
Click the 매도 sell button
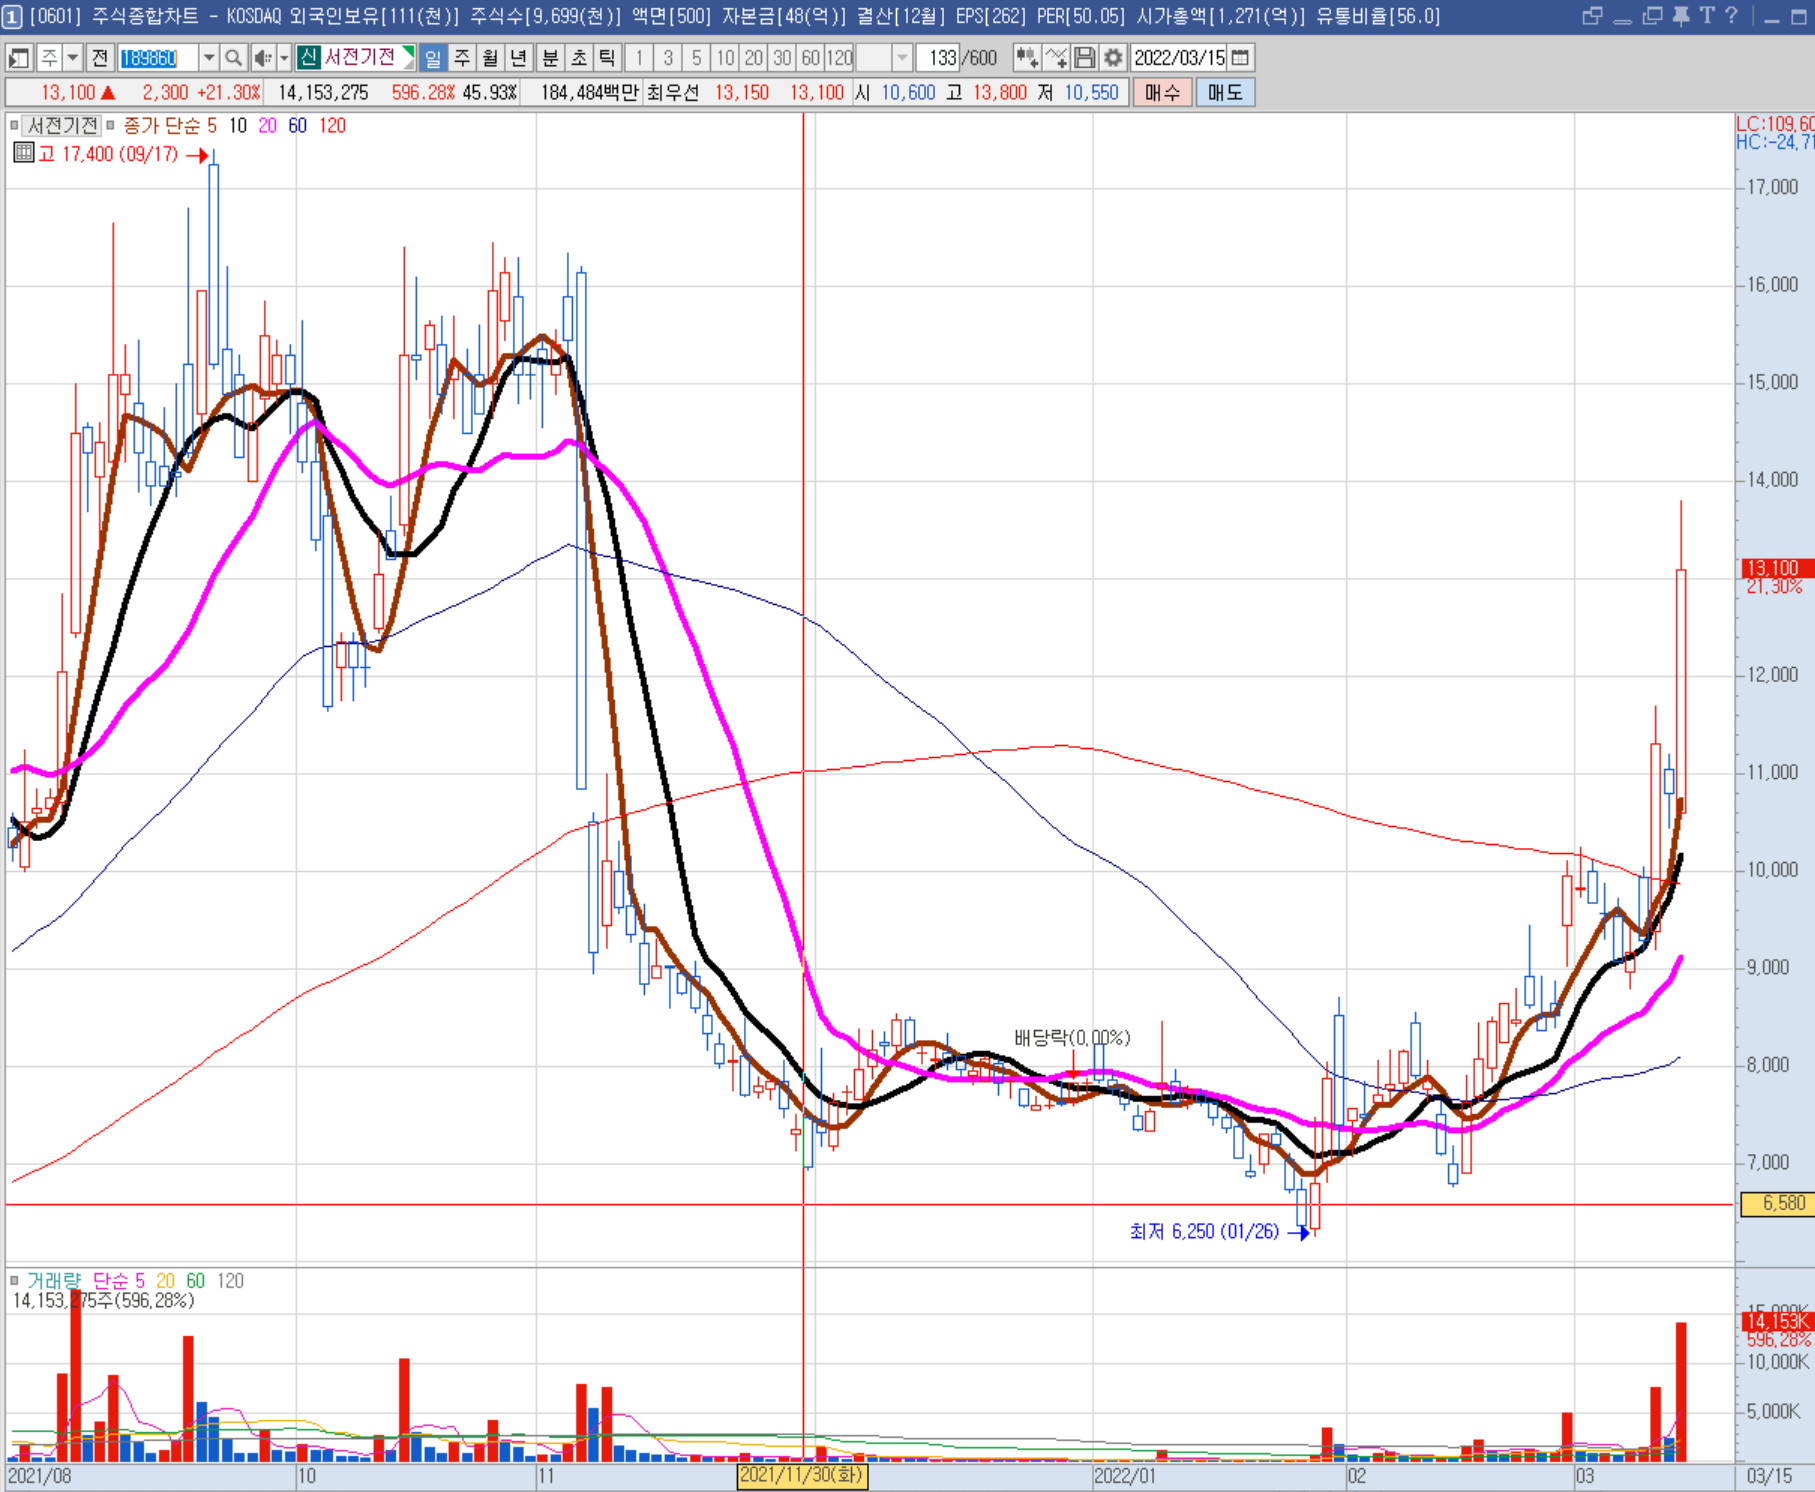pyautogui.click(x=1225, y=93)
